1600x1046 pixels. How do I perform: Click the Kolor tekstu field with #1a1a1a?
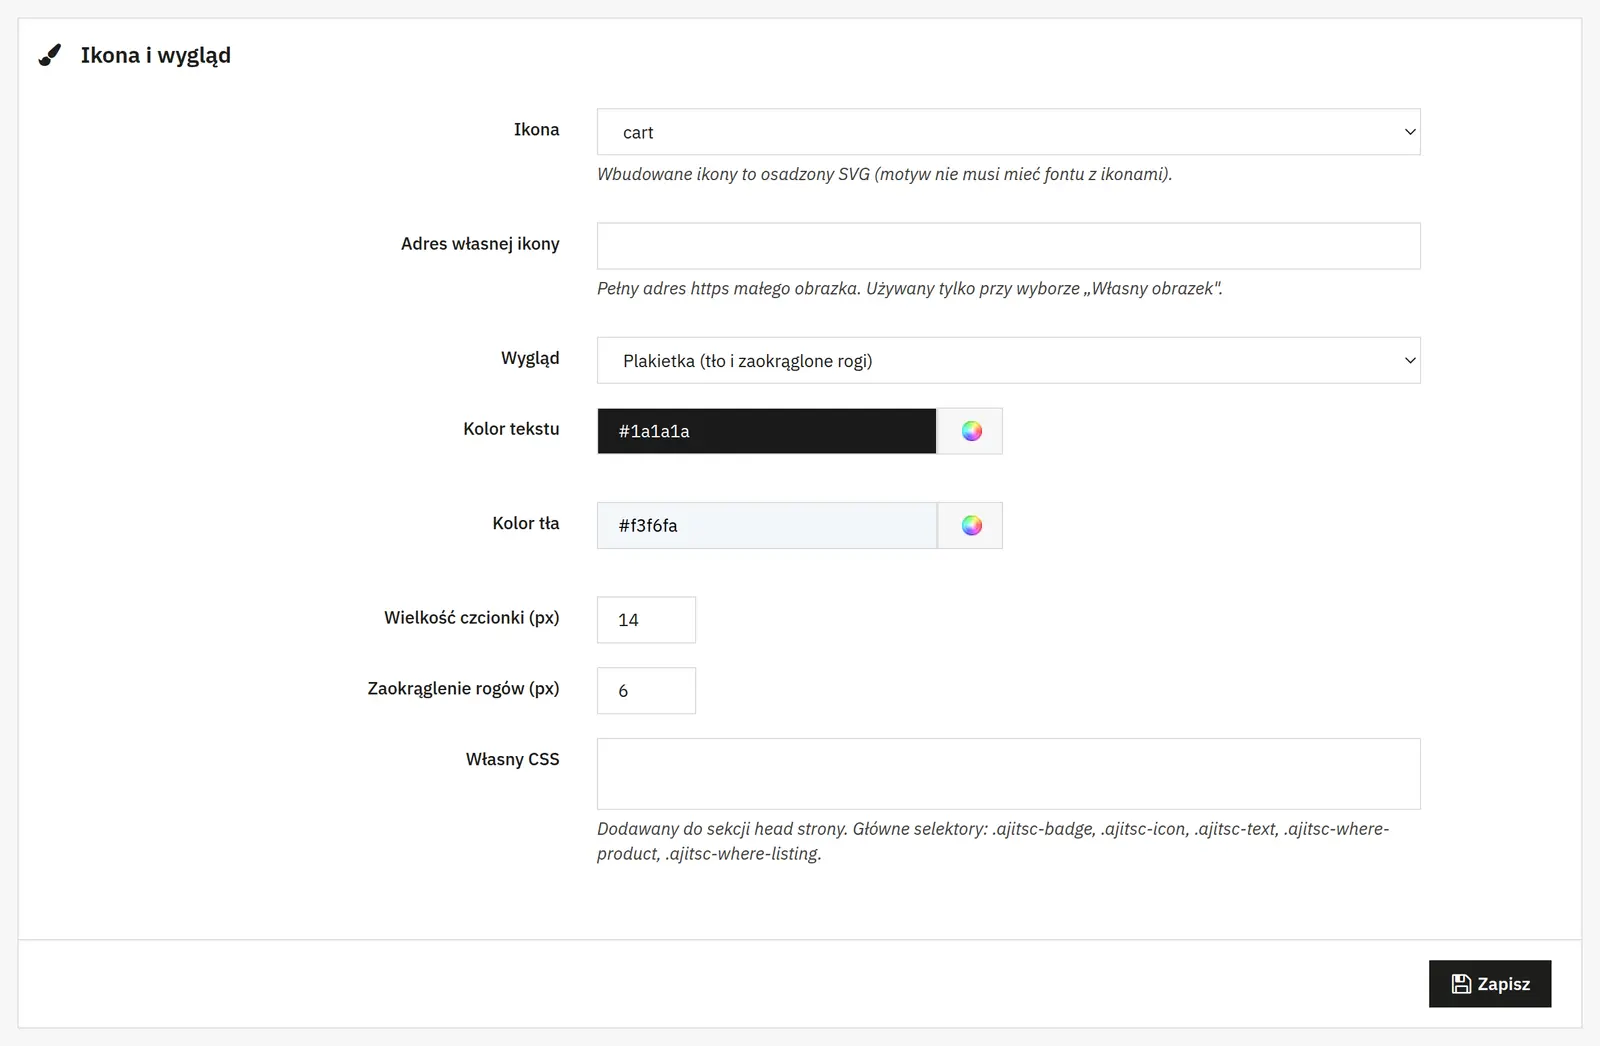[767, 431]
